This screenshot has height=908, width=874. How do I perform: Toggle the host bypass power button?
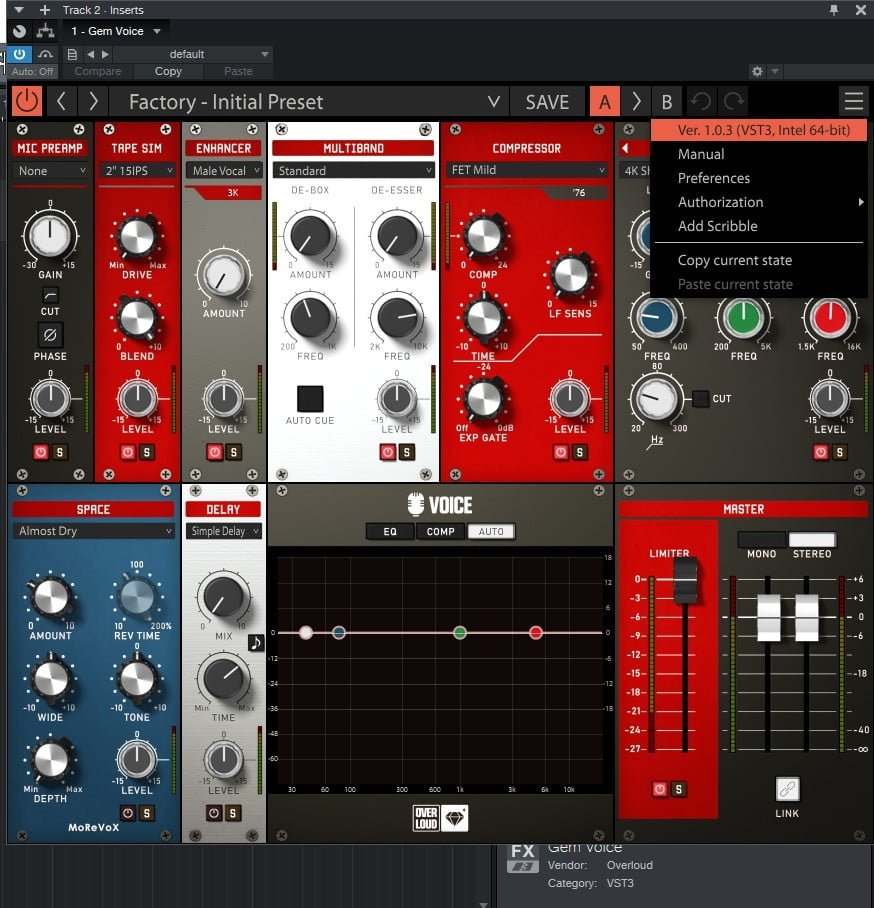click(20, 54)
